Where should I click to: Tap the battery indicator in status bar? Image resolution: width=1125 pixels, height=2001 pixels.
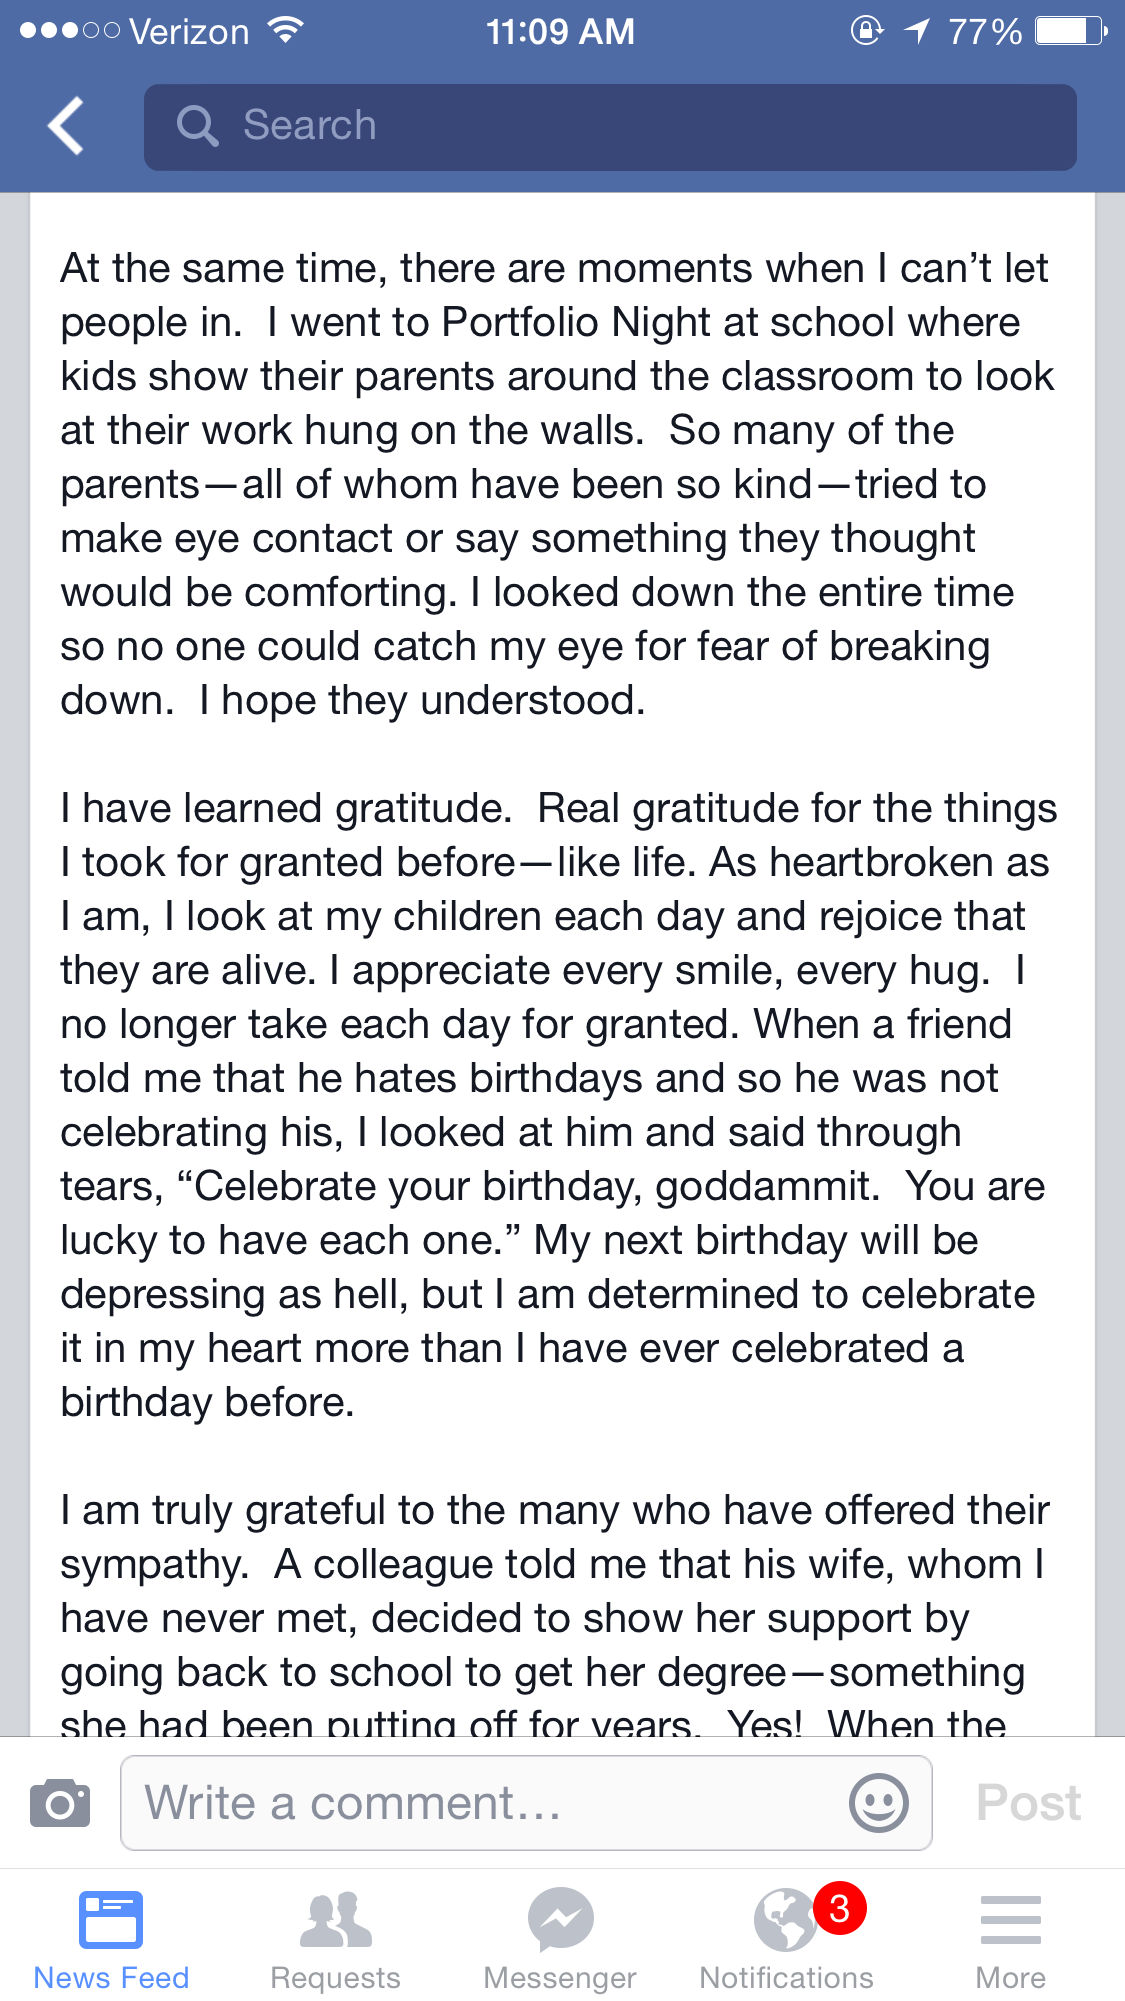click(x=1070, y=32)
